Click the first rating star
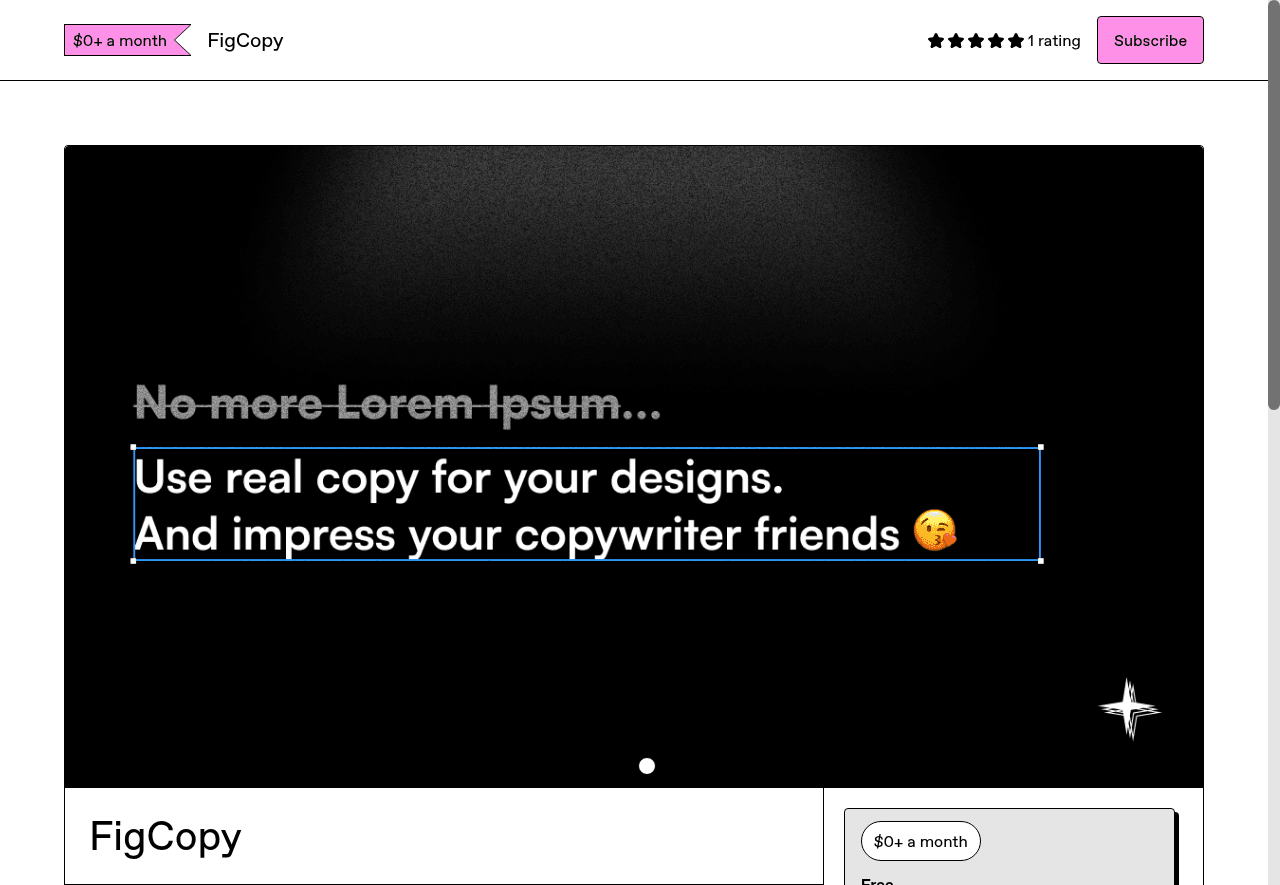The width and height of the screenshot is (1280, 885). 935,41
